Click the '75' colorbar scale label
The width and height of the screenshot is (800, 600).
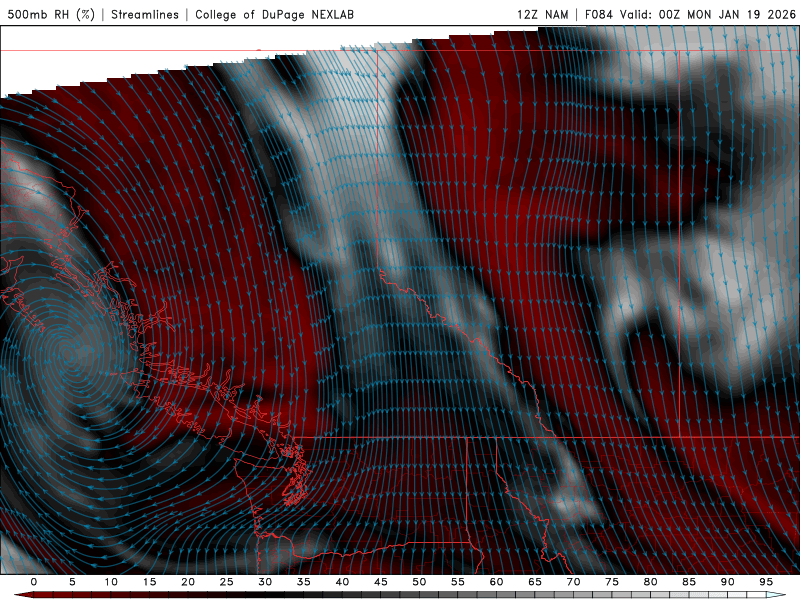tap(612, 582)
